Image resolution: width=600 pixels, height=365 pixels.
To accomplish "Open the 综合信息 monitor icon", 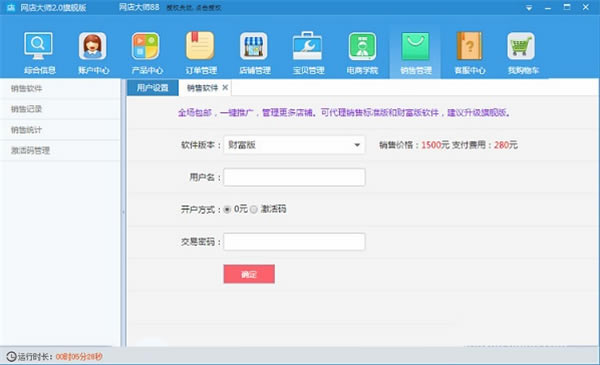I will [38, 46].
